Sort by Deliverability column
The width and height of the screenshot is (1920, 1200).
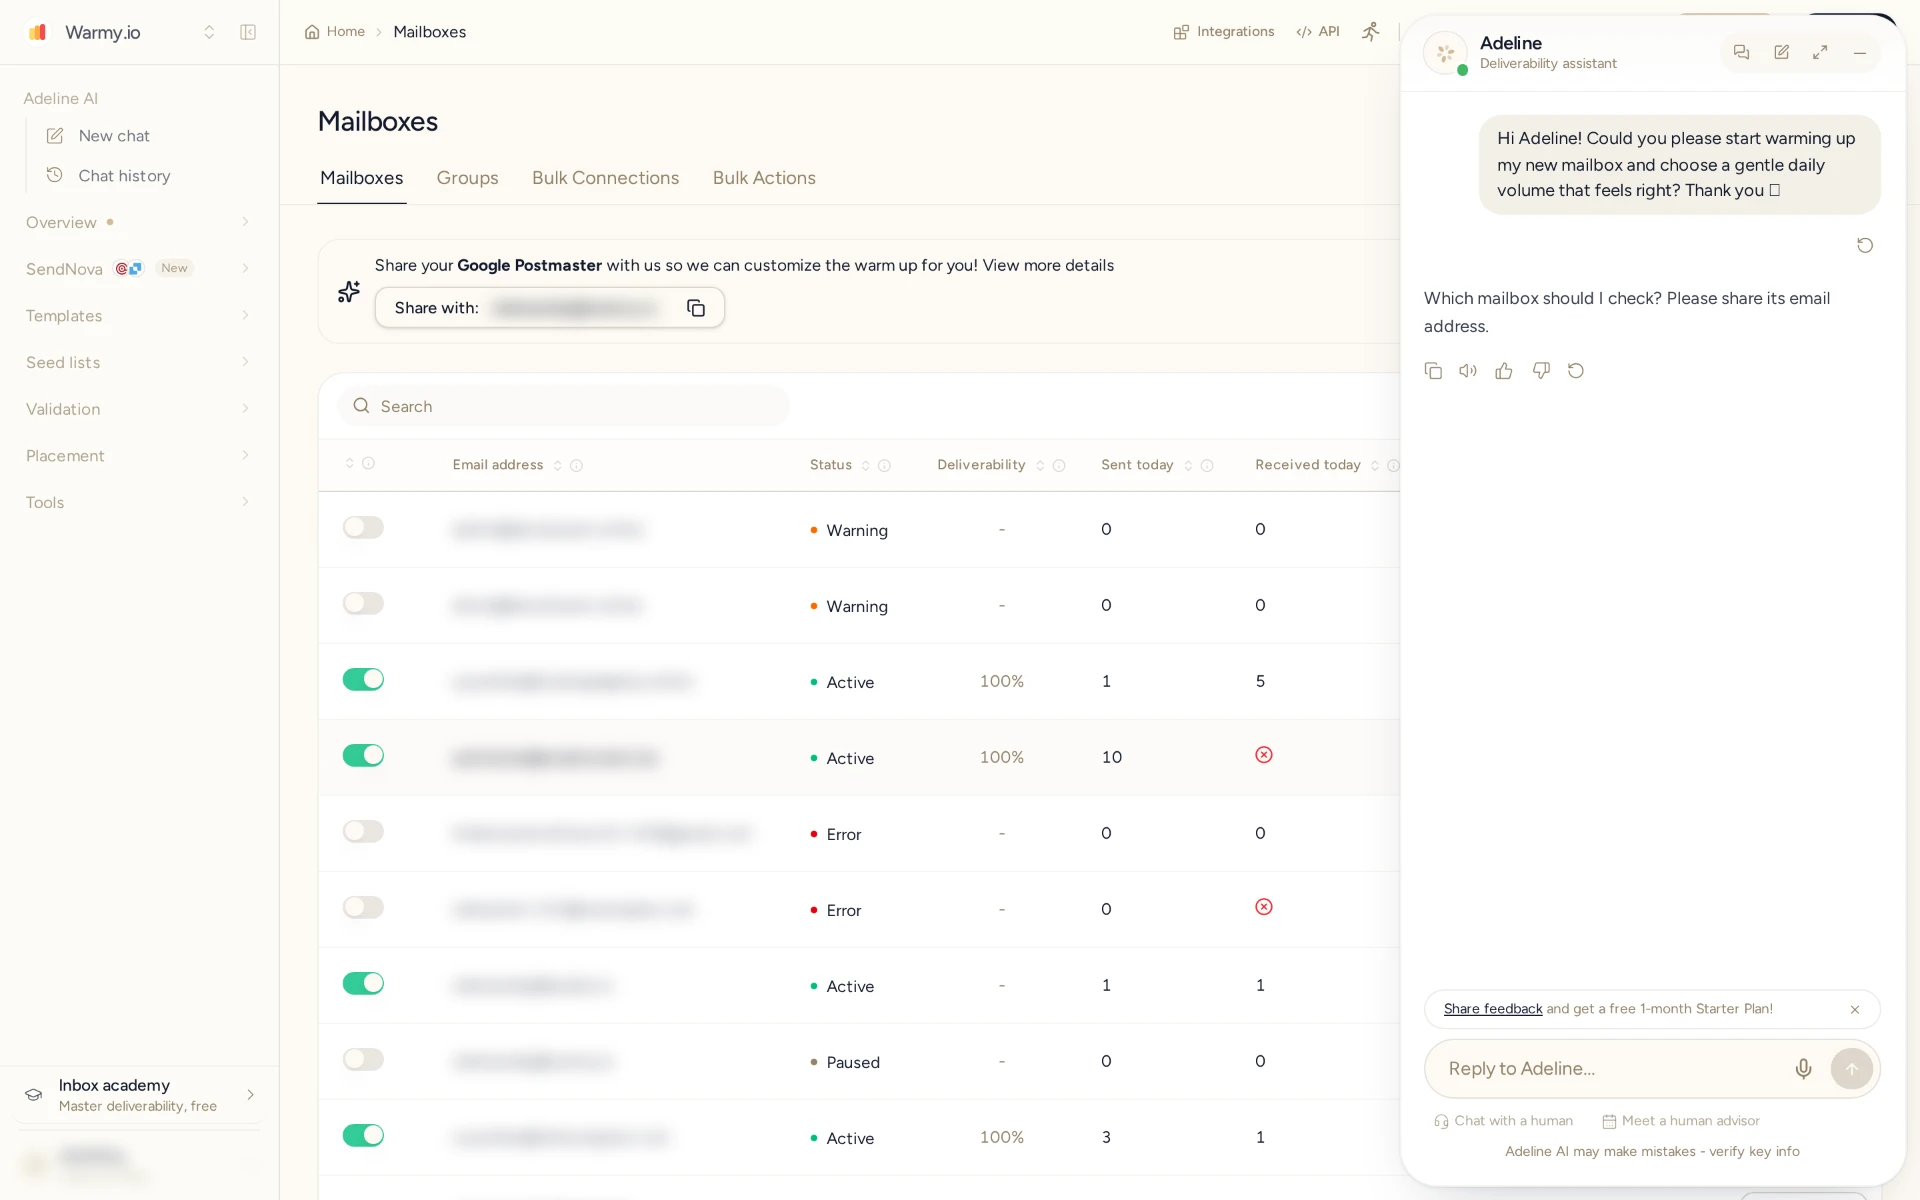pyautogui.click(x=1040, y=466)
